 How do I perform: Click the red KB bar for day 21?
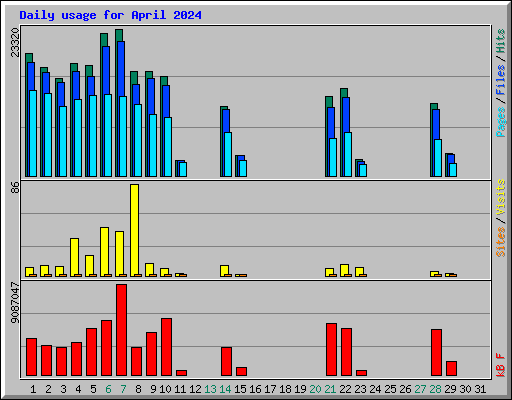pyautogui.click(x=331, y=349)
